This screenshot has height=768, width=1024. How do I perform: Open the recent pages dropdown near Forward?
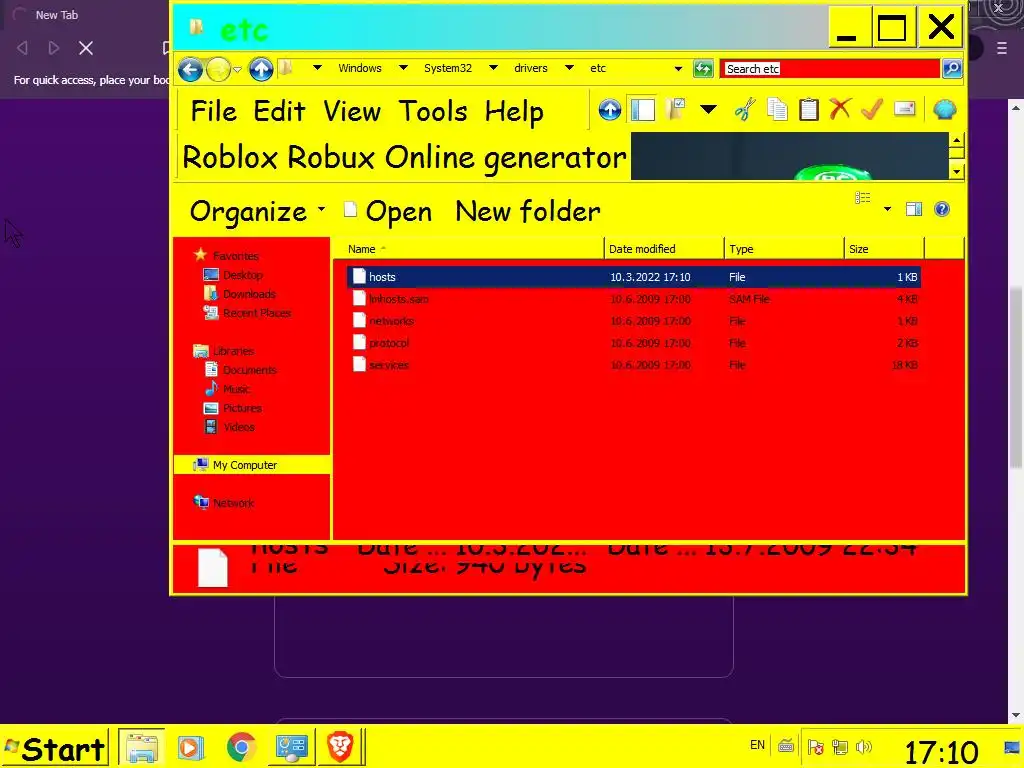[x=237, y=70]
